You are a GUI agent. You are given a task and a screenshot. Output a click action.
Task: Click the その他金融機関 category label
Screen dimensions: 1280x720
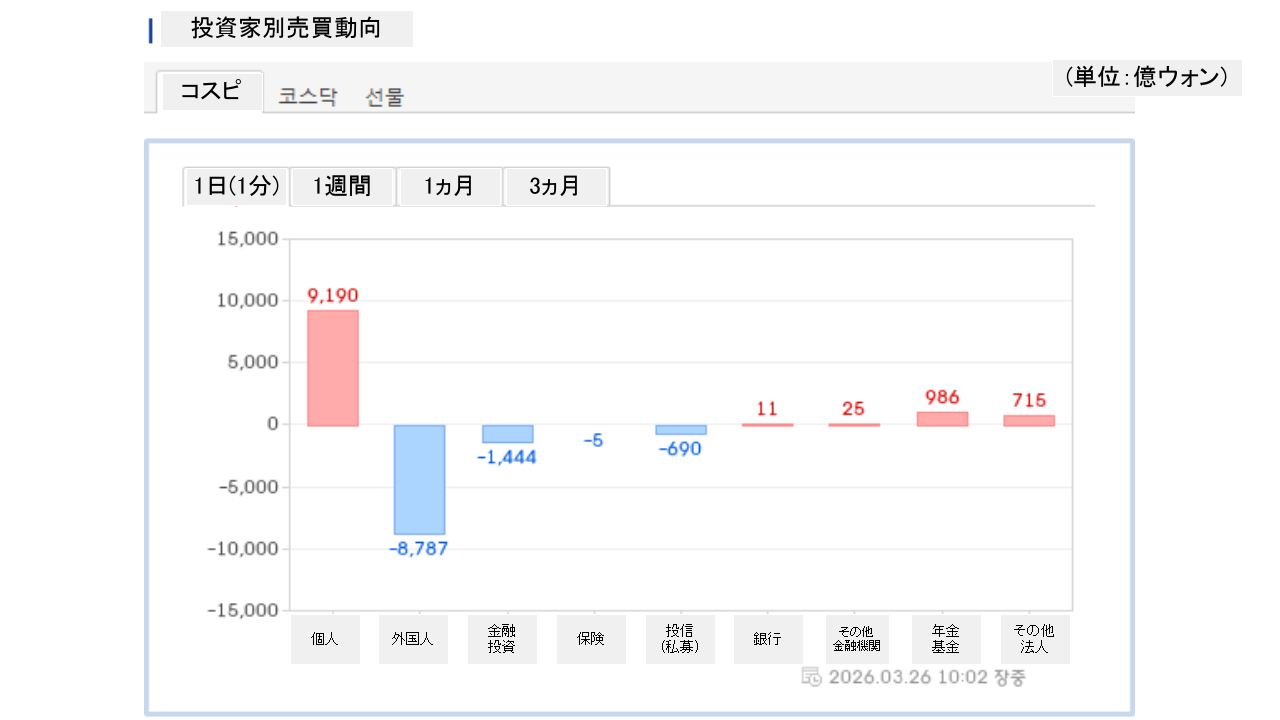pos(855,639)
